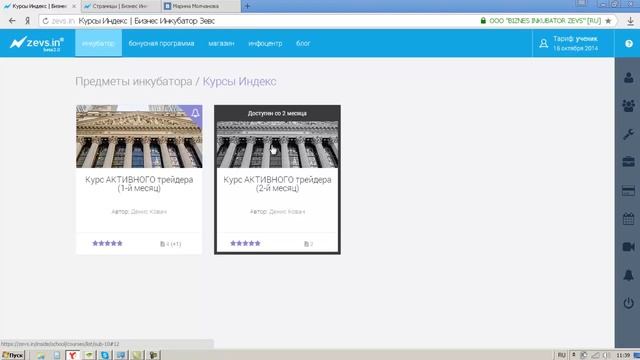Click the user tariff profile icon
Image resolution: width=640 pixels, height=360 pixels.
(x=544, y=43)
